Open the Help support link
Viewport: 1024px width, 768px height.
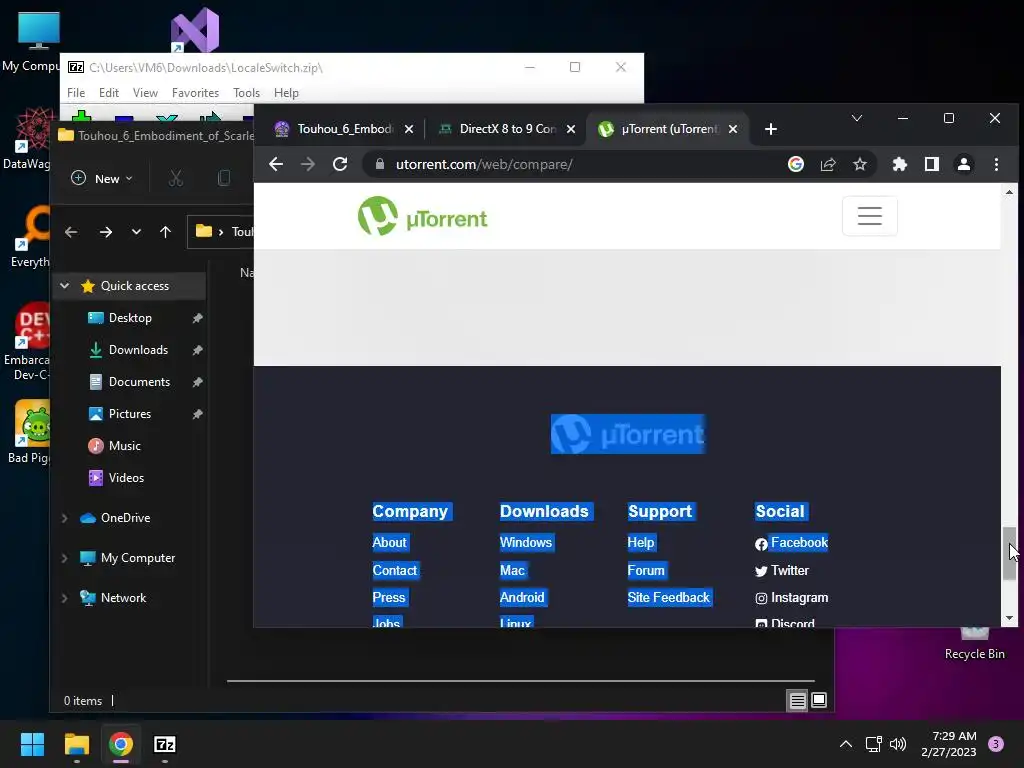tap(641, 542)
